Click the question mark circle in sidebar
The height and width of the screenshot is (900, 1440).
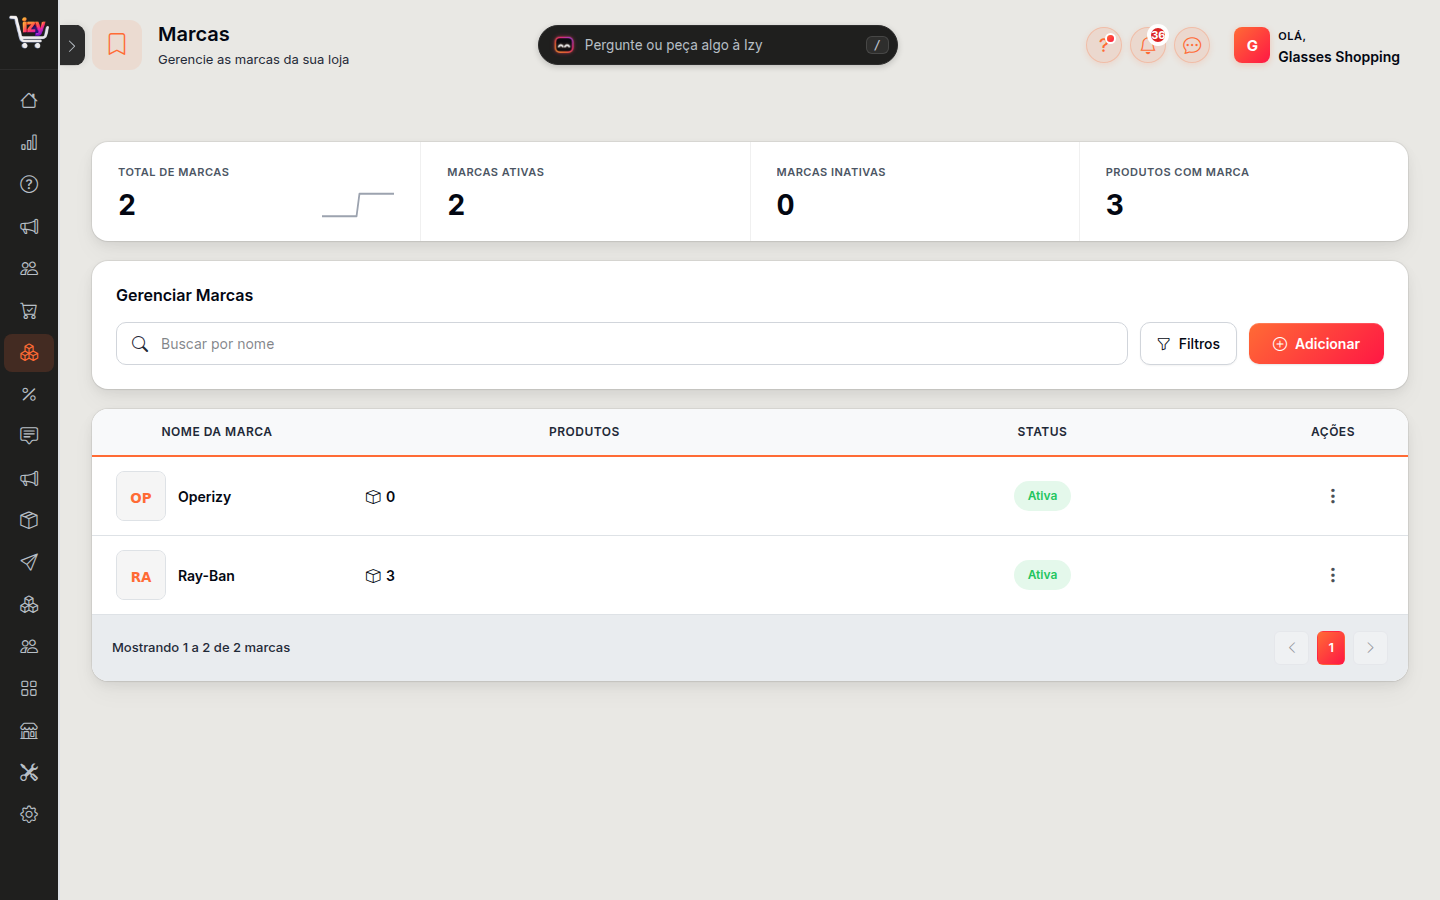(x=29, y=184)
